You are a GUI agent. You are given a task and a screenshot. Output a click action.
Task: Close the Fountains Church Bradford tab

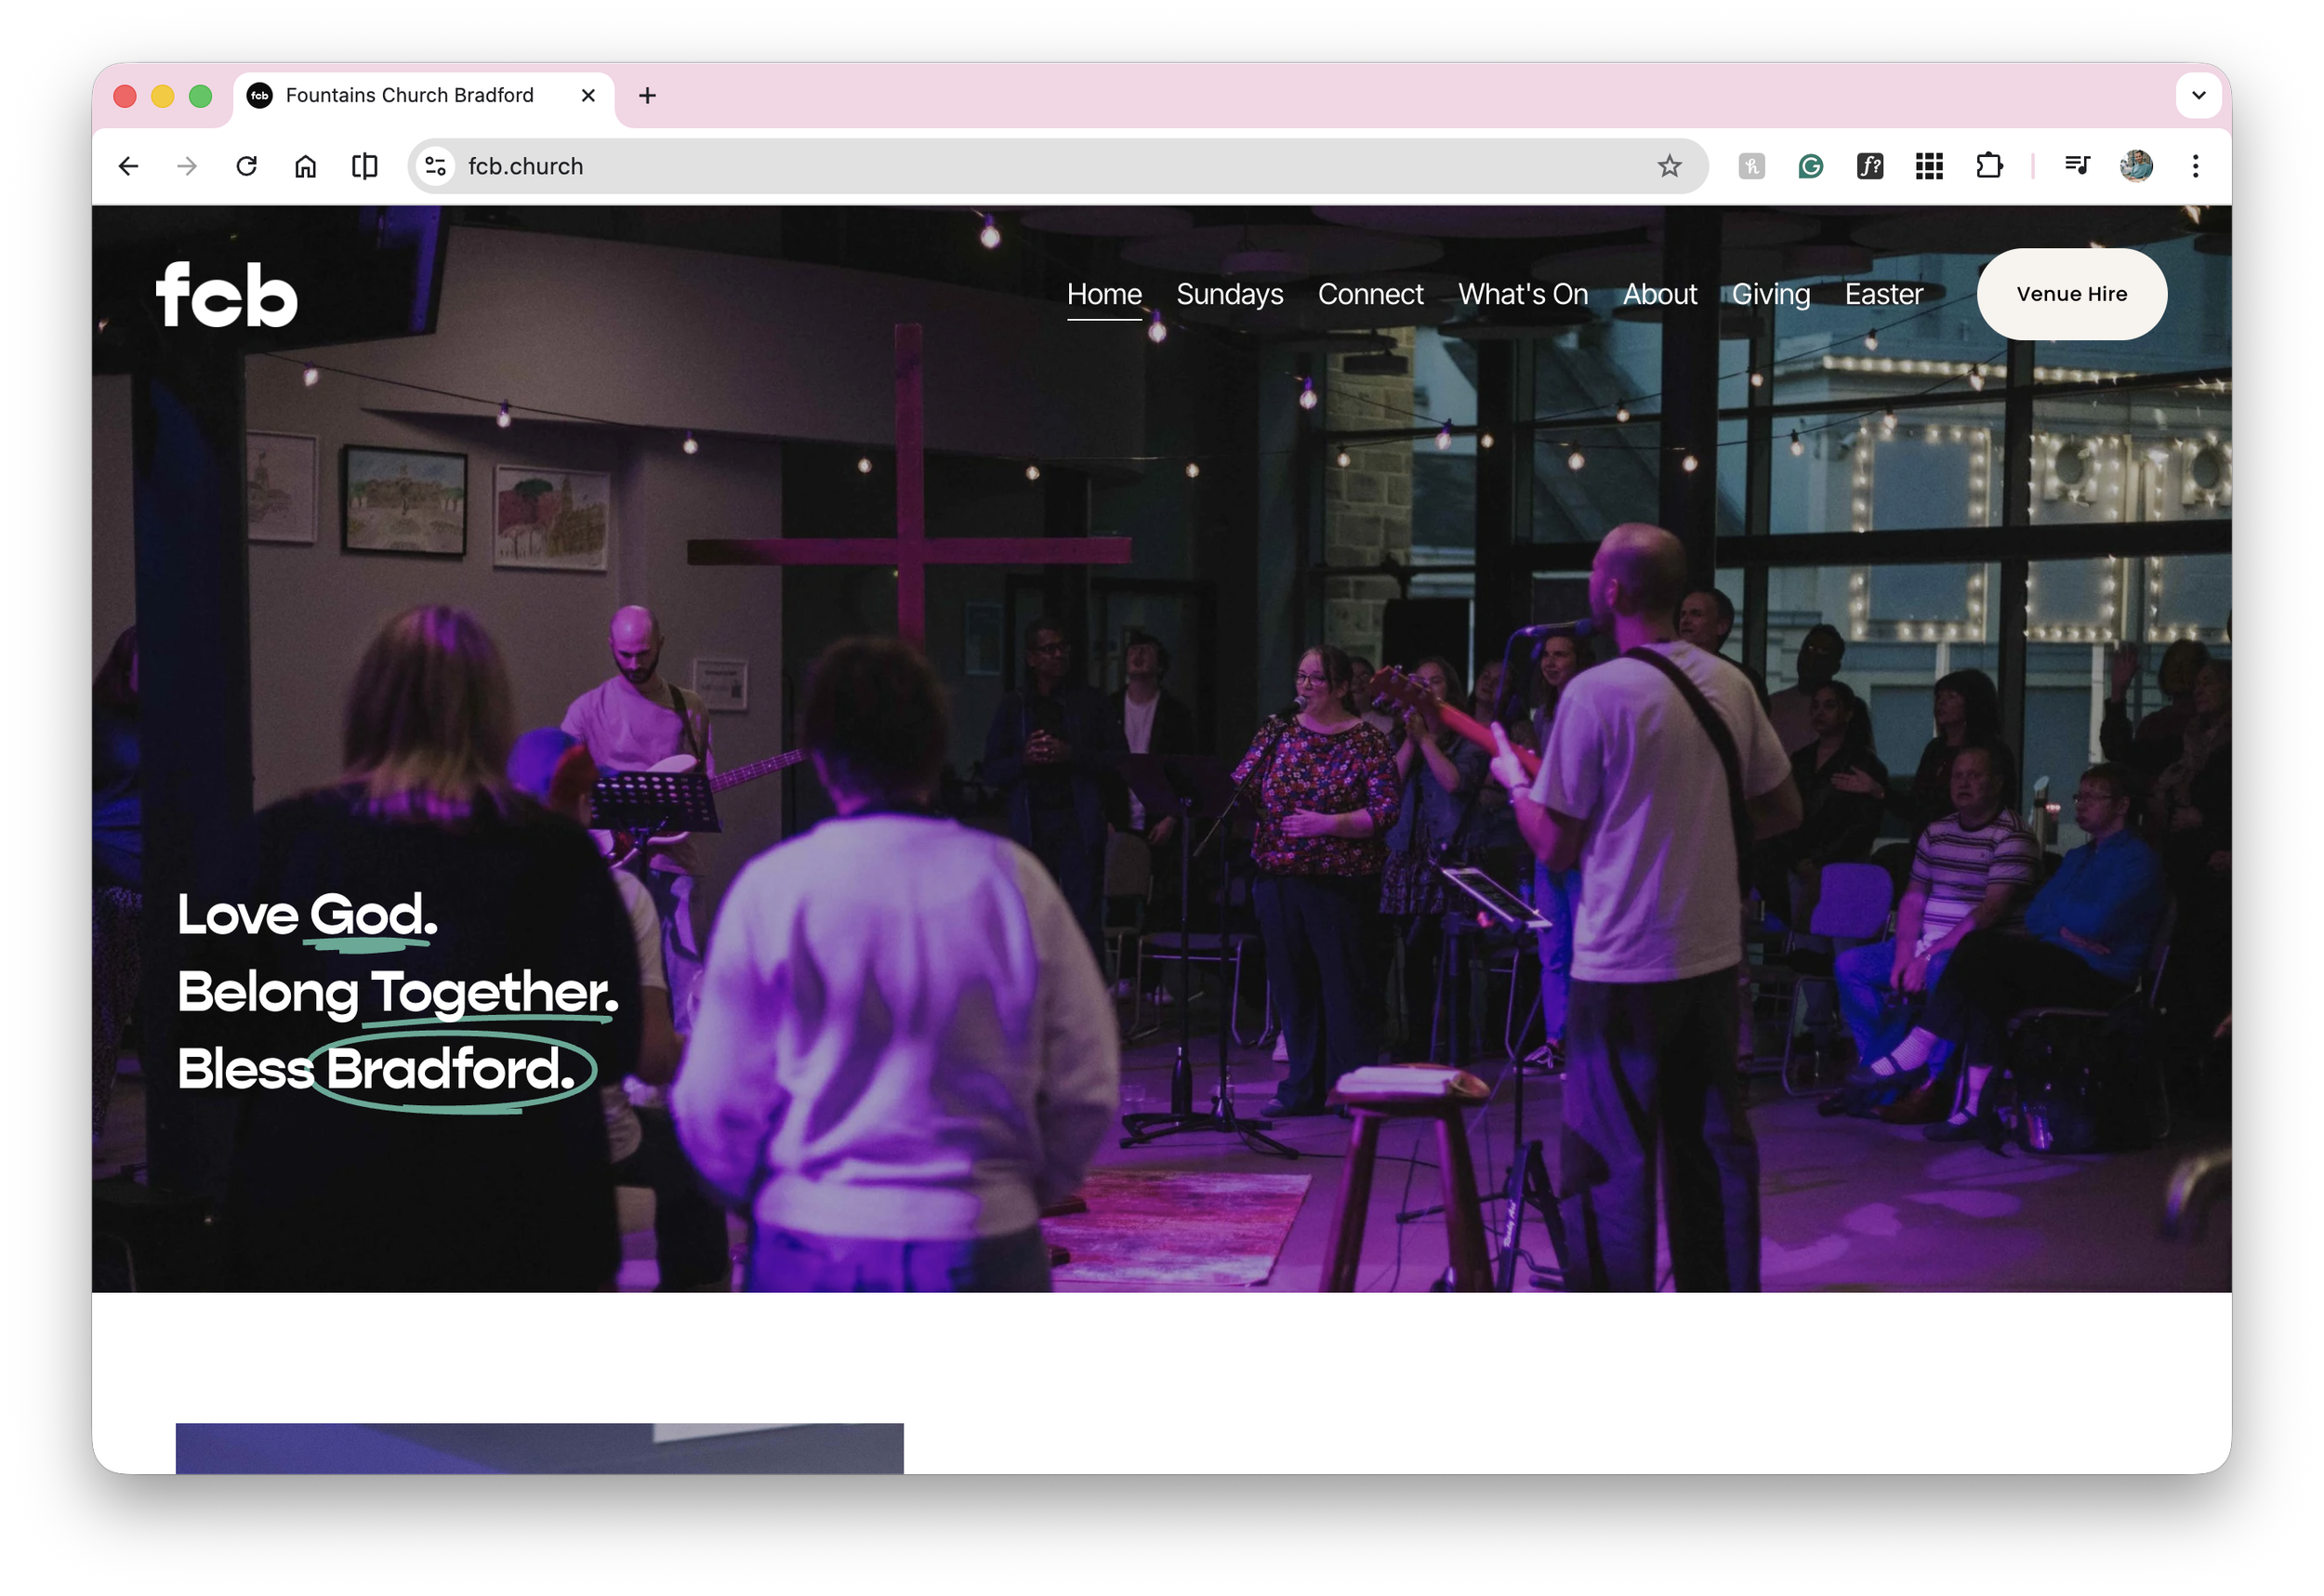coord(588,96)
